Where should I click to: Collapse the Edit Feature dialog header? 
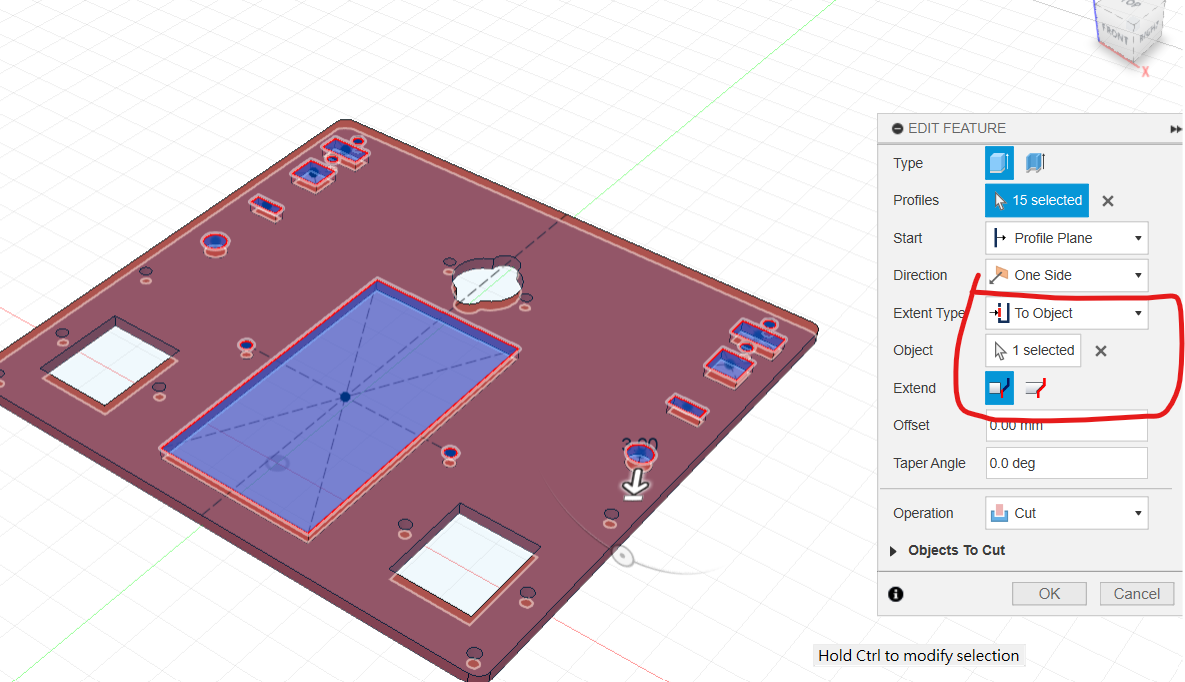(x=898, y=129)
